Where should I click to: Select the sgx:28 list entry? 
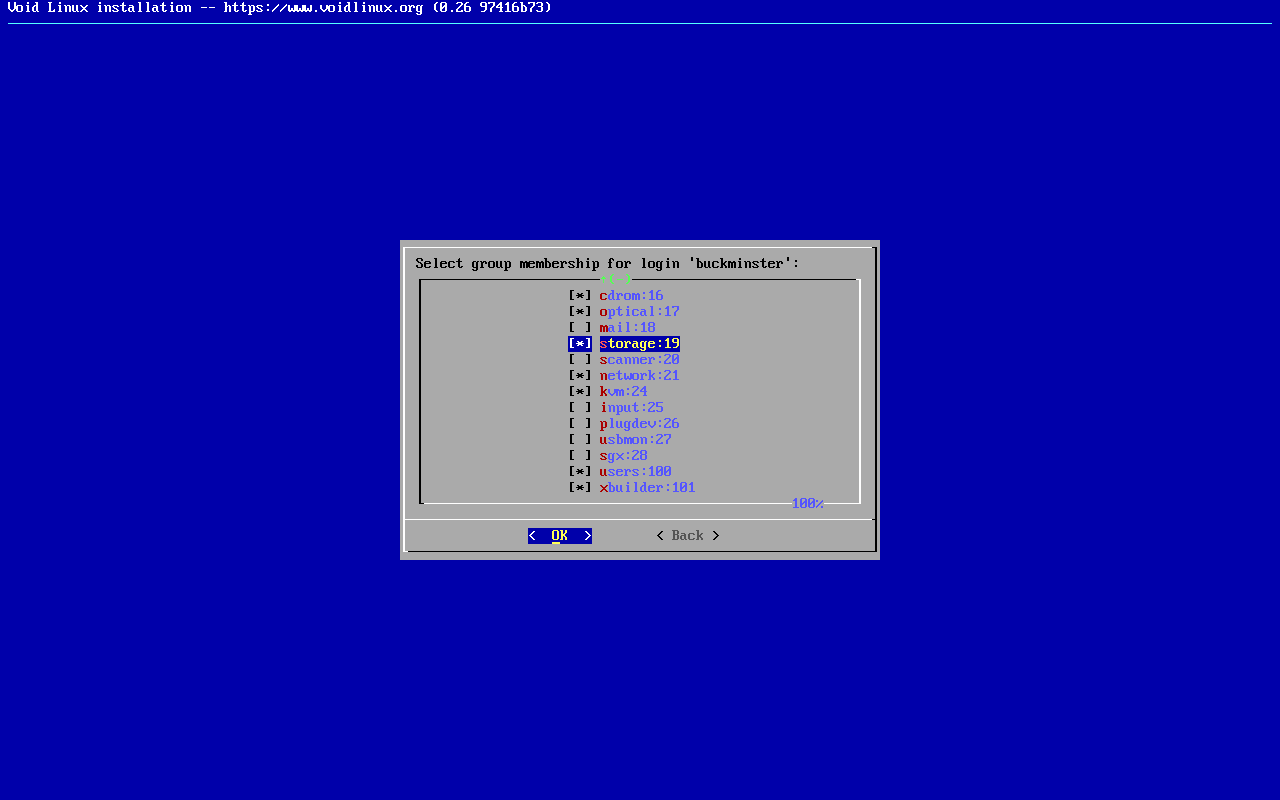tap(623, 456)
